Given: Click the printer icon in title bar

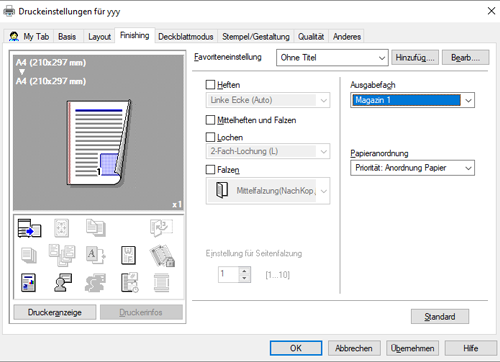Looking at the screenshot, I should tap(9, 11).
